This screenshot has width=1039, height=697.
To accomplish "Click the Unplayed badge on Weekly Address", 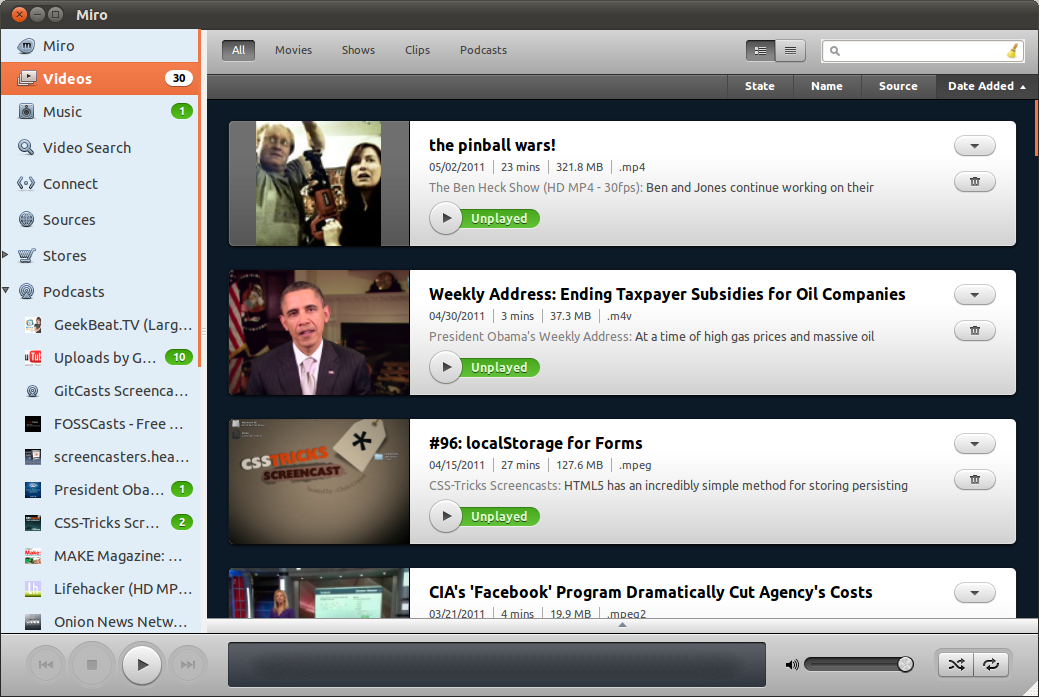I will click(500, 368).
